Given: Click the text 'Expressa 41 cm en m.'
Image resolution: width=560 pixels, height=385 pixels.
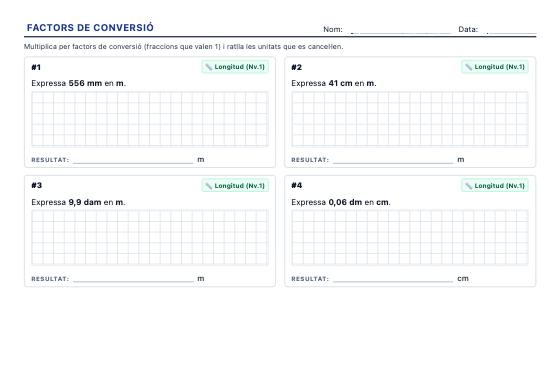Looking at the screenshot, I should 334,83.
